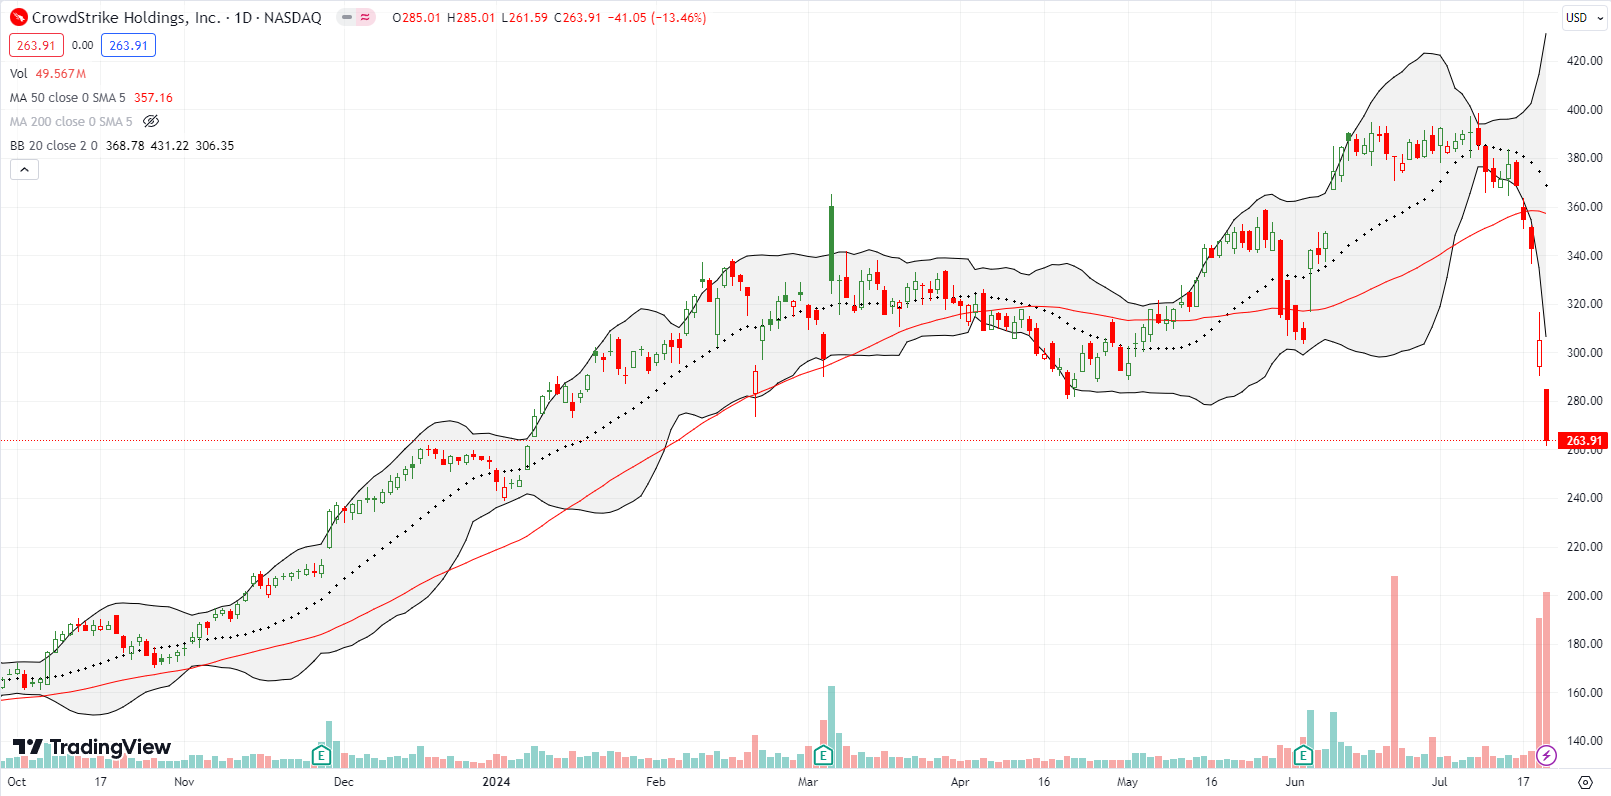This screenshot has height=796, width=1611.
Task: Click the L261.59 low price value
Action: pos(523,17)
